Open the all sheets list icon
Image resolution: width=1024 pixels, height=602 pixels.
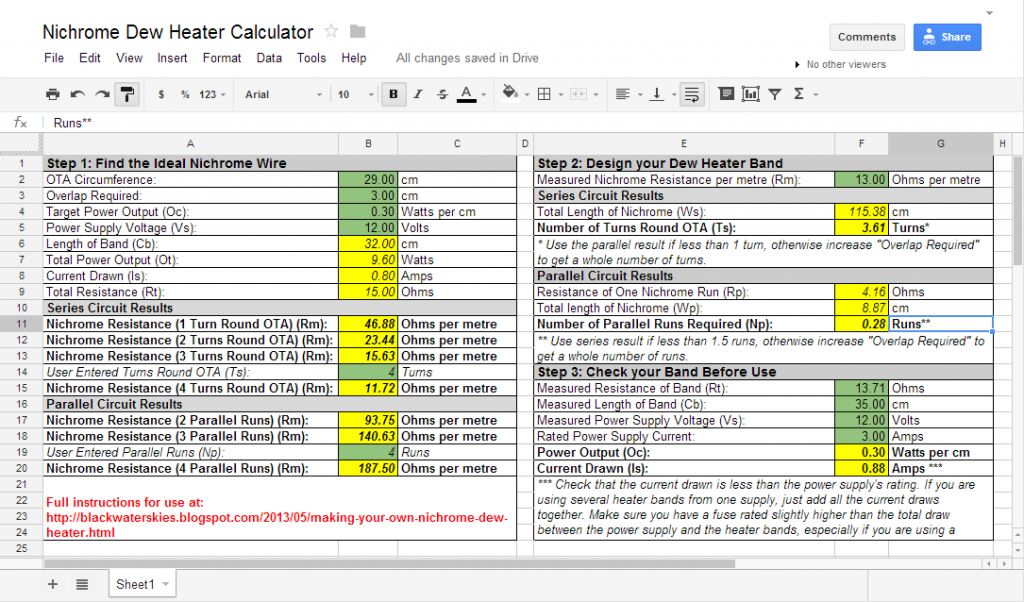coord(82,584)
